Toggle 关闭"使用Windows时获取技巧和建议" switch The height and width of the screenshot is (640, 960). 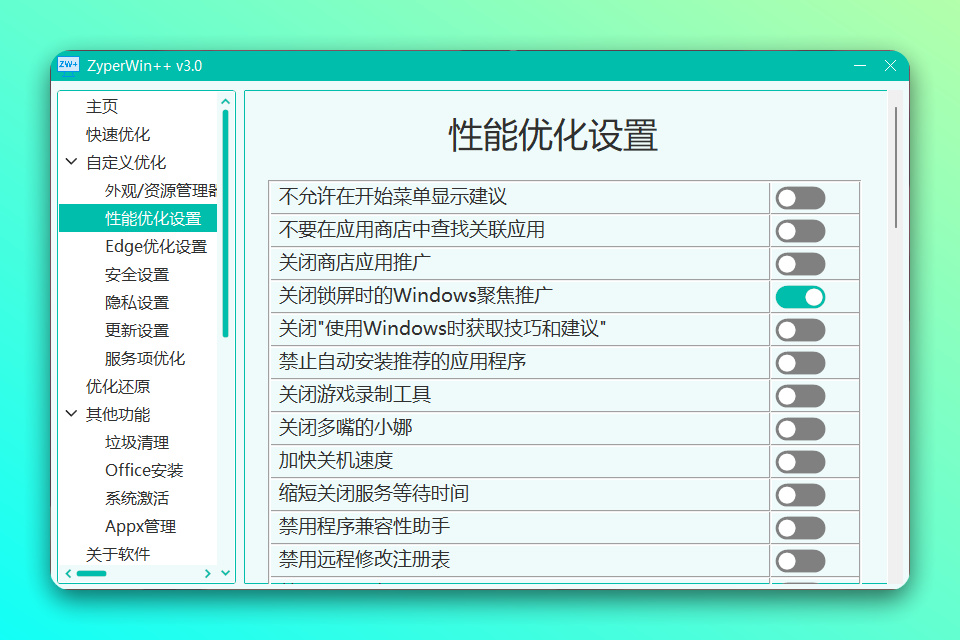click(800, 330)
